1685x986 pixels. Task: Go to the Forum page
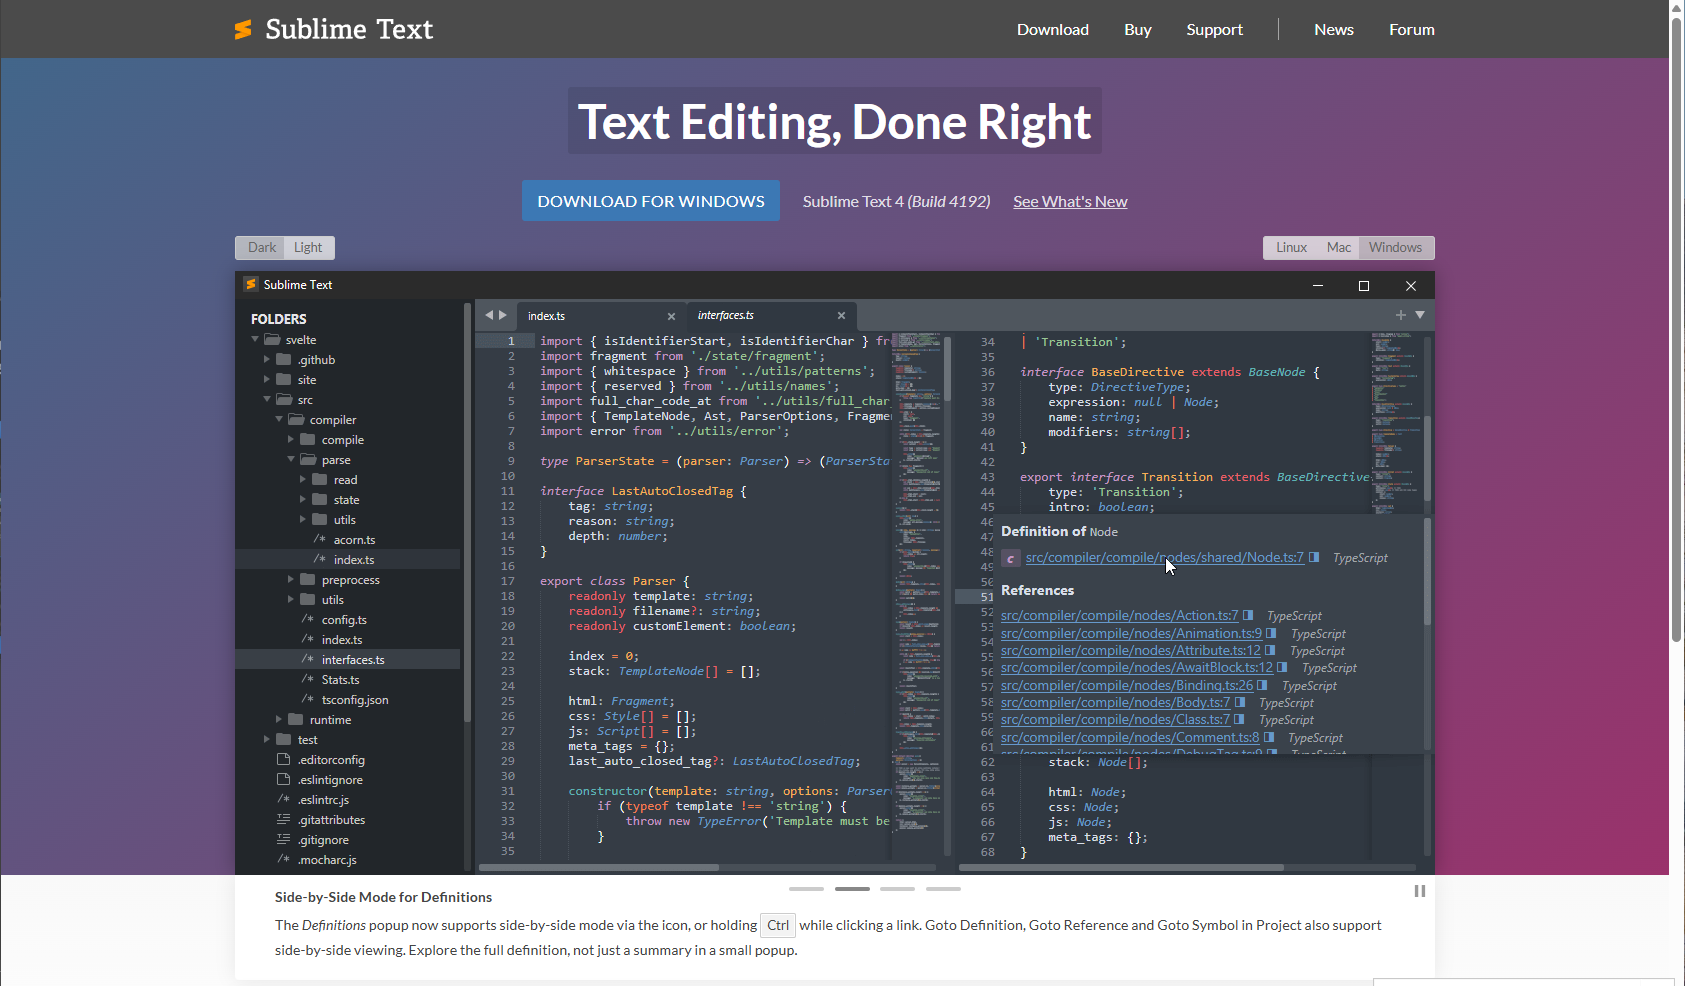click(1412, 30)
